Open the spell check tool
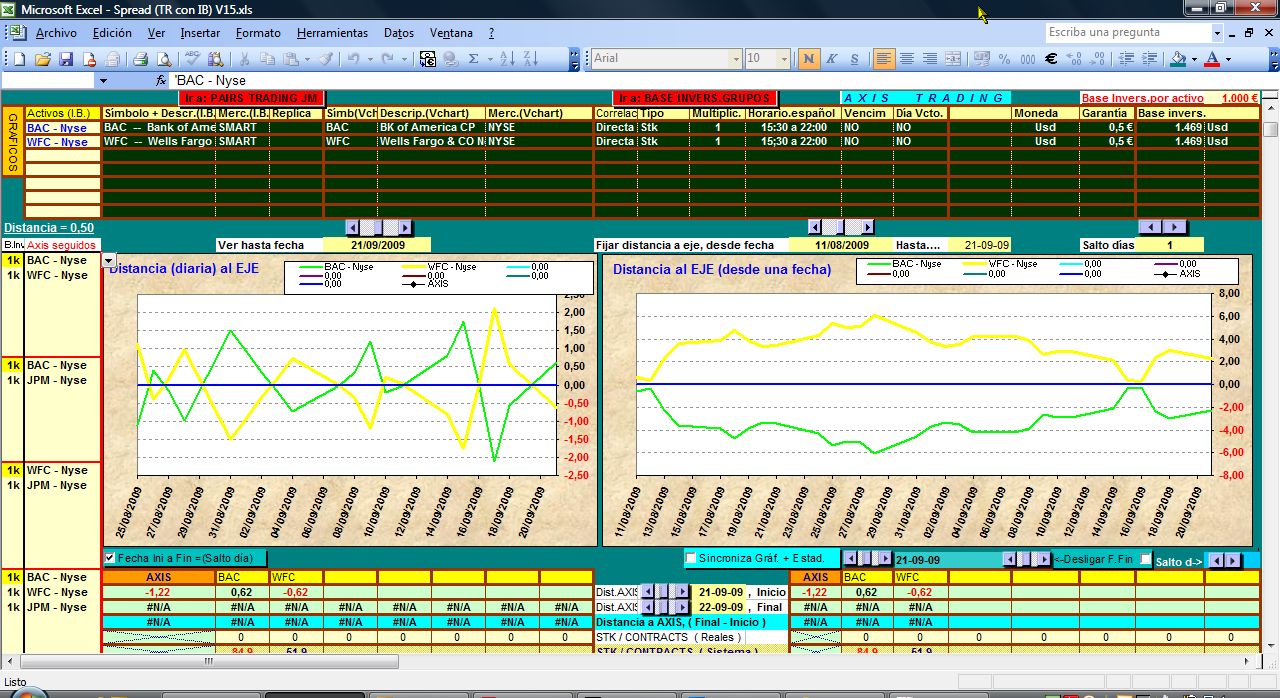The height and width of the screenshot is (698, 1280). click(193, 59)
